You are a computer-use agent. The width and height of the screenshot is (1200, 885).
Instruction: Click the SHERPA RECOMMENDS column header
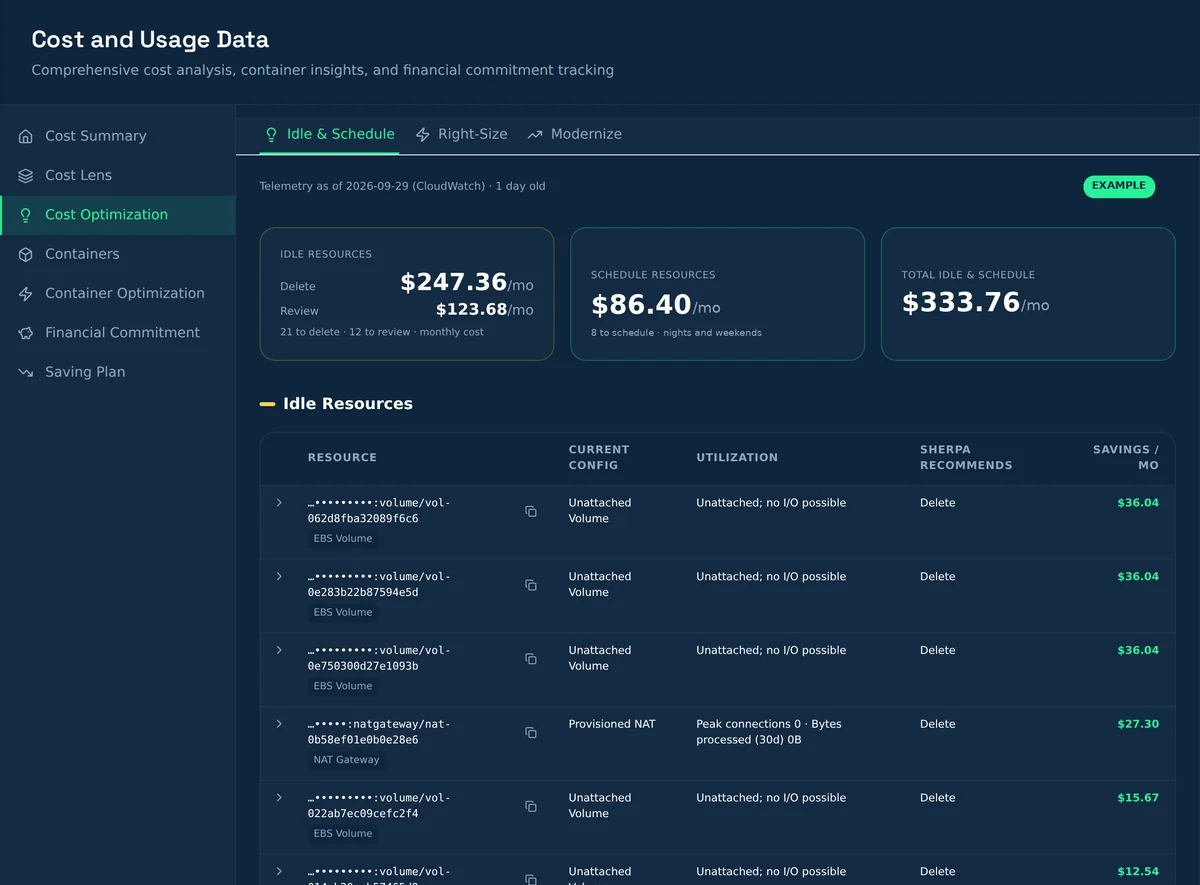coord(966,457)
